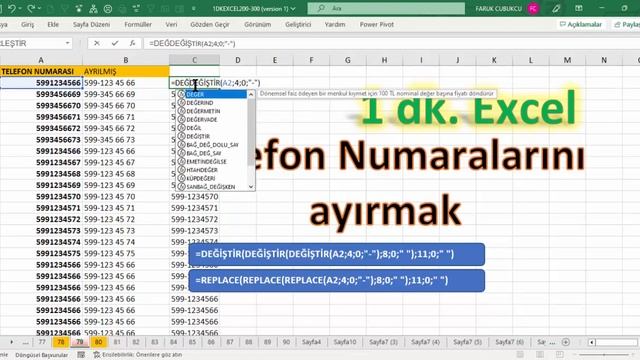The height and width of the screenshot is (360, 640).
Task: Open the Yardım ribbon tab
Action: [x=335, y=24]
